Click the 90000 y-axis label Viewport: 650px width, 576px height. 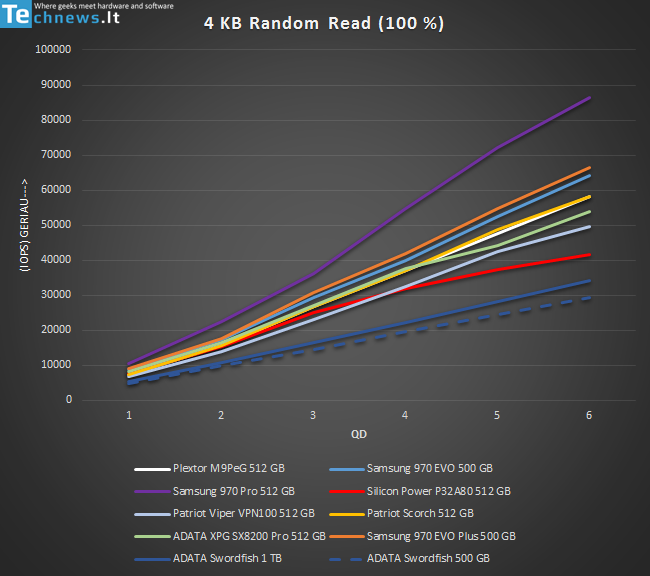coord(56,85)
